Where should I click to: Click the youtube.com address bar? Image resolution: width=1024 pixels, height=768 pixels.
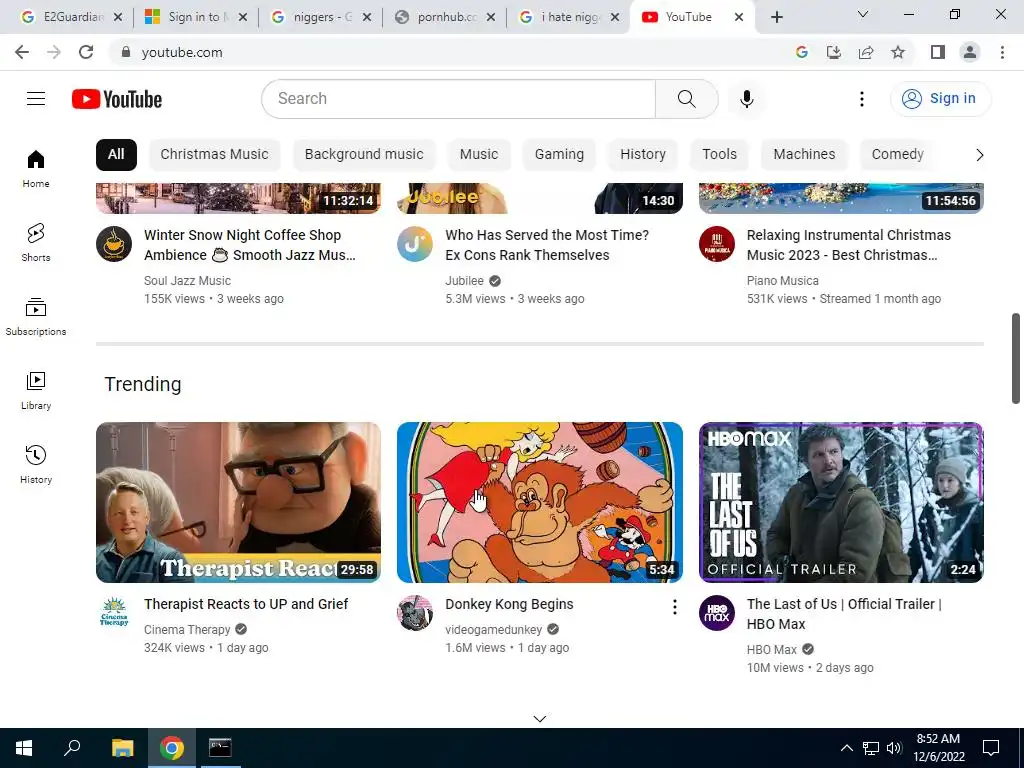[451, 52]
